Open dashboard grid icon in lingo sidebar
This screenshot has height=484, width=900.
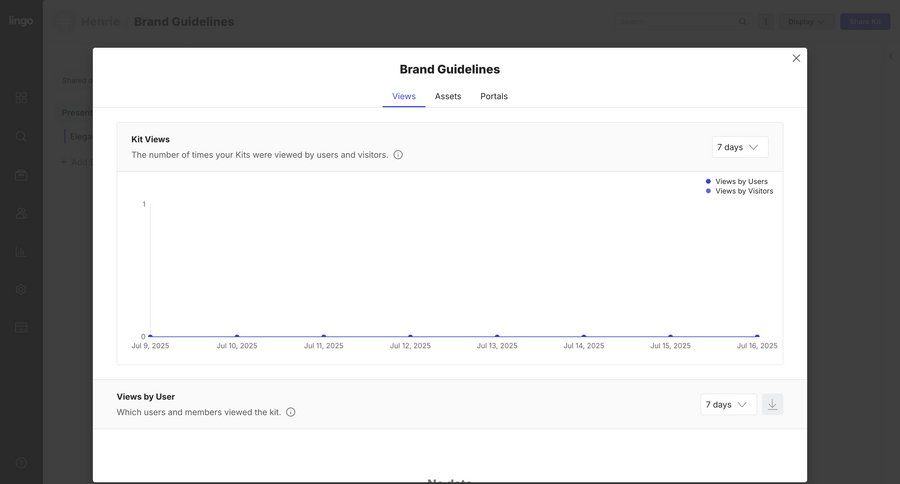pyautogui.click(x=21, y=98)
